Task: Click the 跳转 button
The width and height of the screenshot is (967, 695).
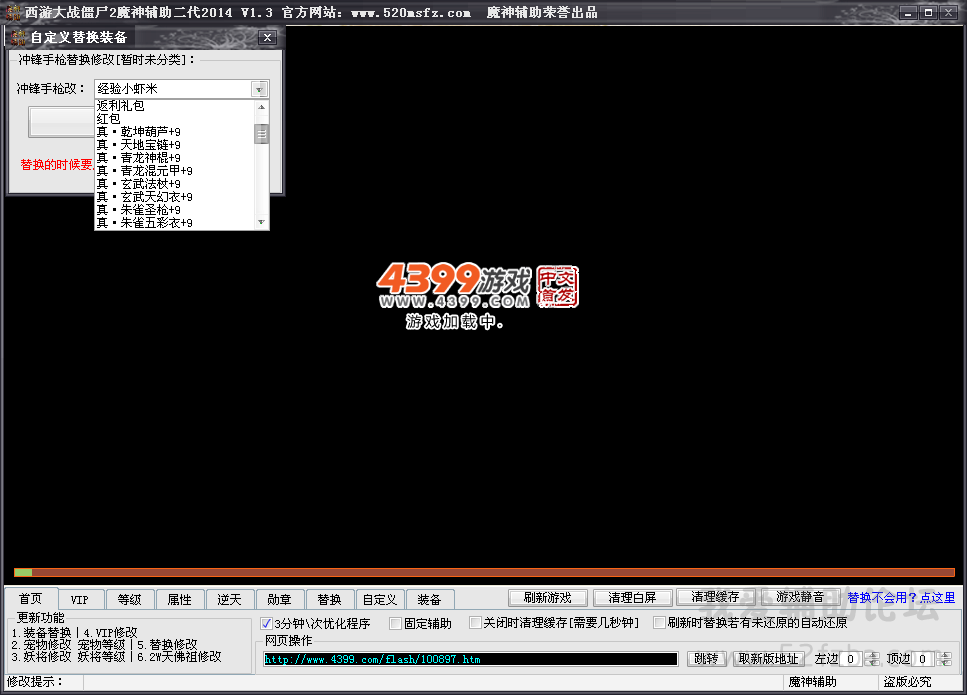Action: click(x=706, y=659)
